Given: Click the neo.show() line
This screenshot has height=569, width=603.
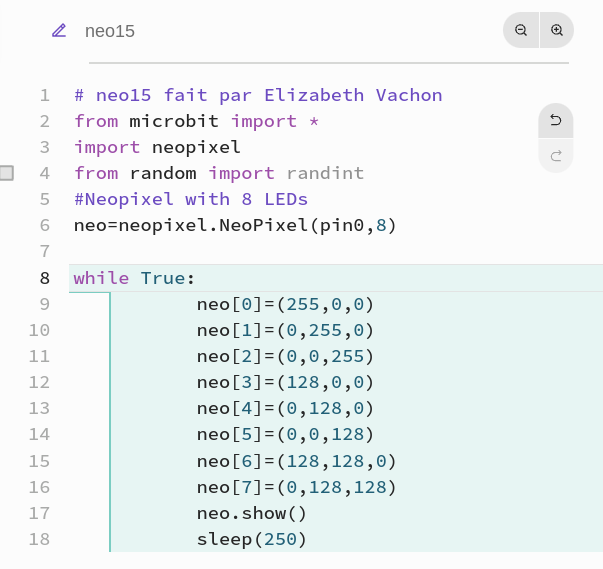Looking at the screenshot, I should 252,513.
